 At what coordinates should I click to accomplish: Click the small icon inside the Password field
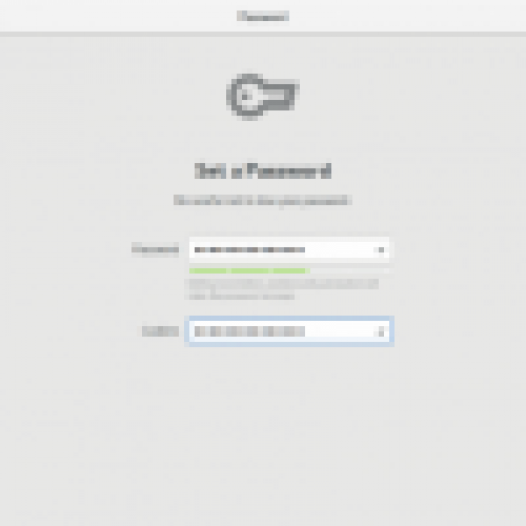tap(381, 250)
